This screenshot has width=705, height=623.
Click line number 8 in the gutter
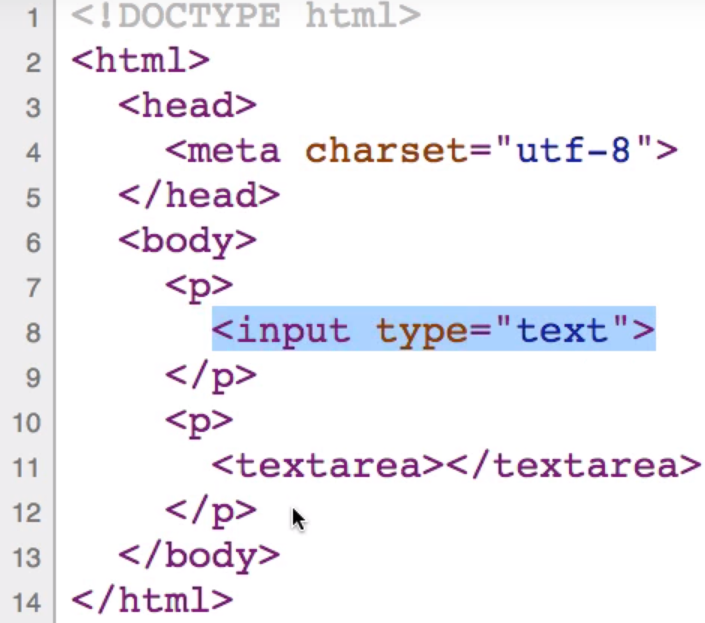[x=33, y=333]
